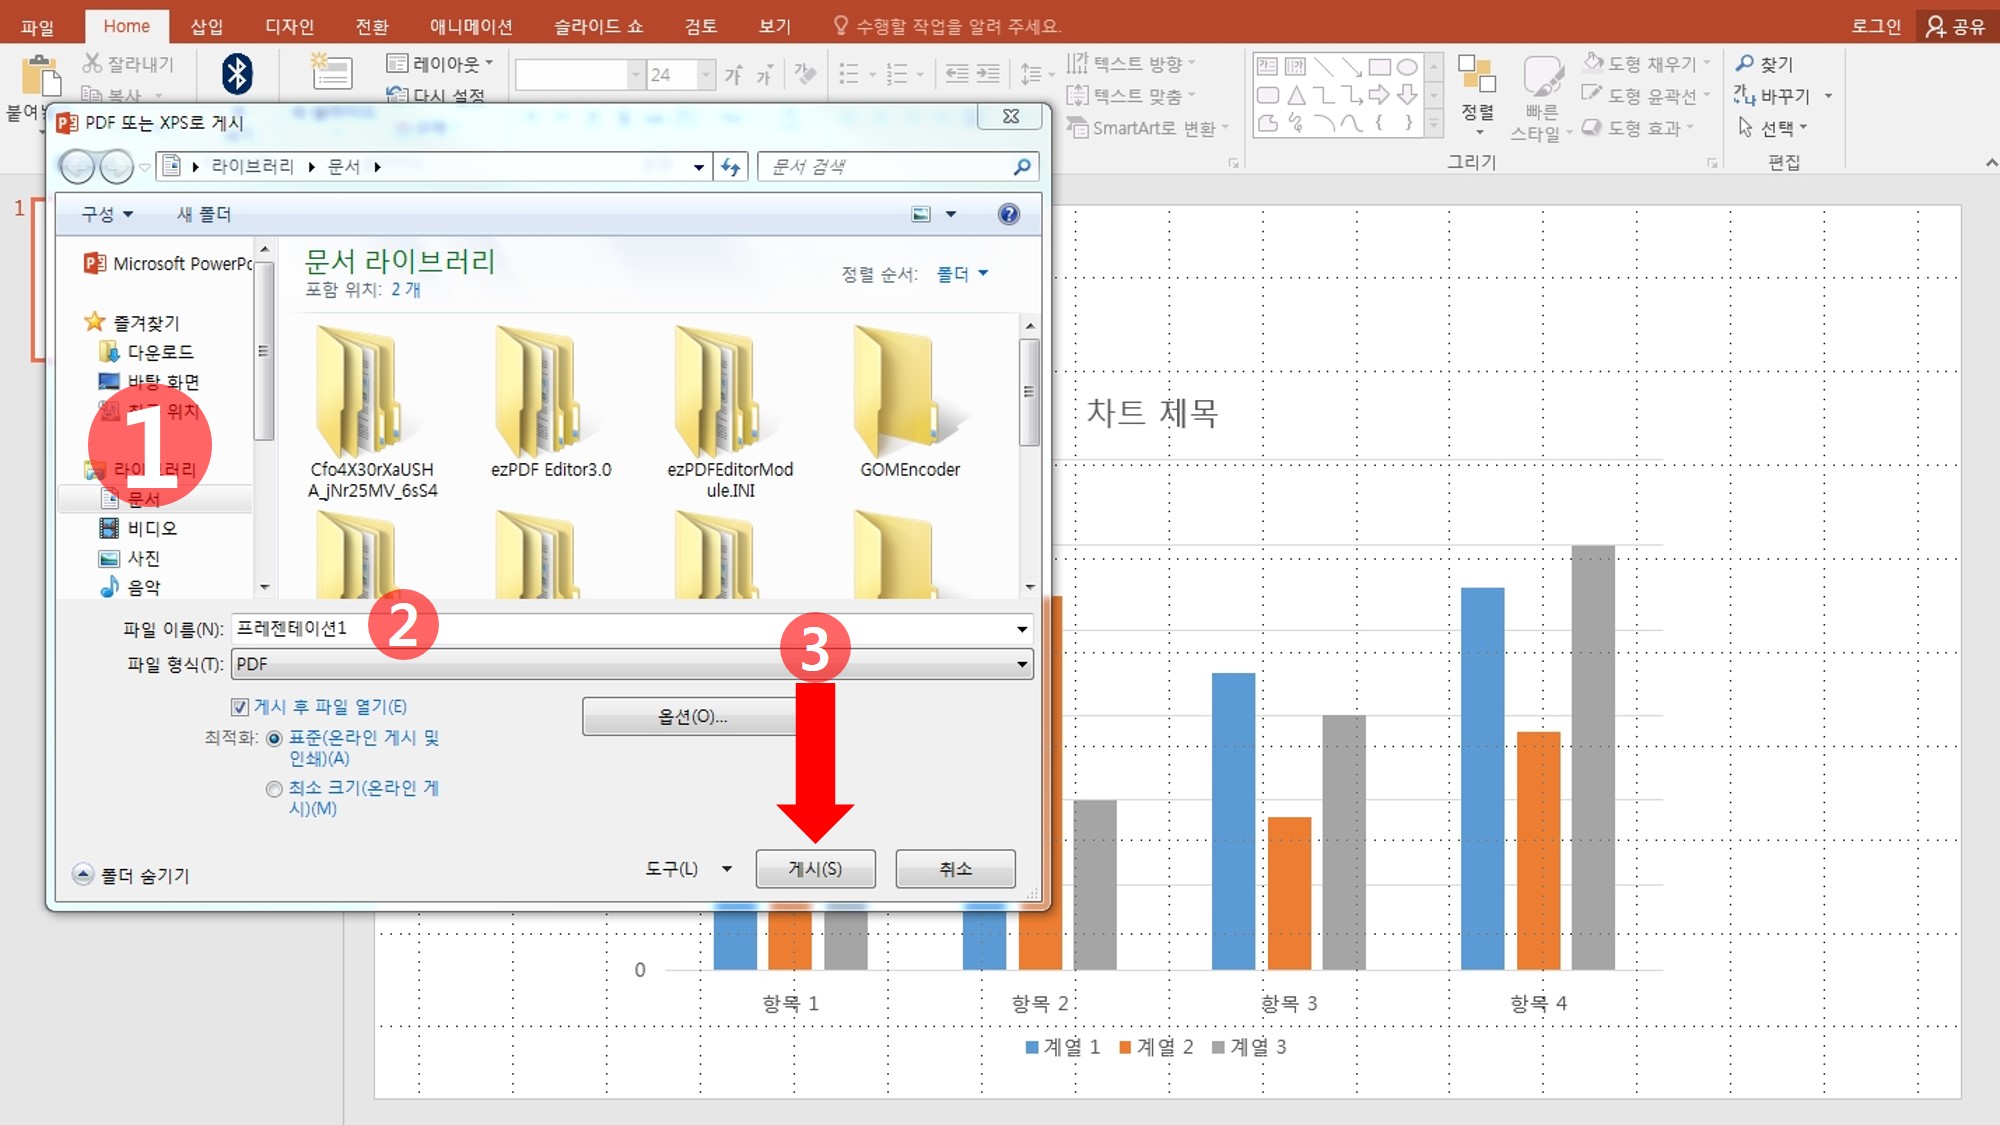Click the Find (찾기) magnifier icon
The width and height of the screenshot is (2000, 1125).
[1746, 64]
